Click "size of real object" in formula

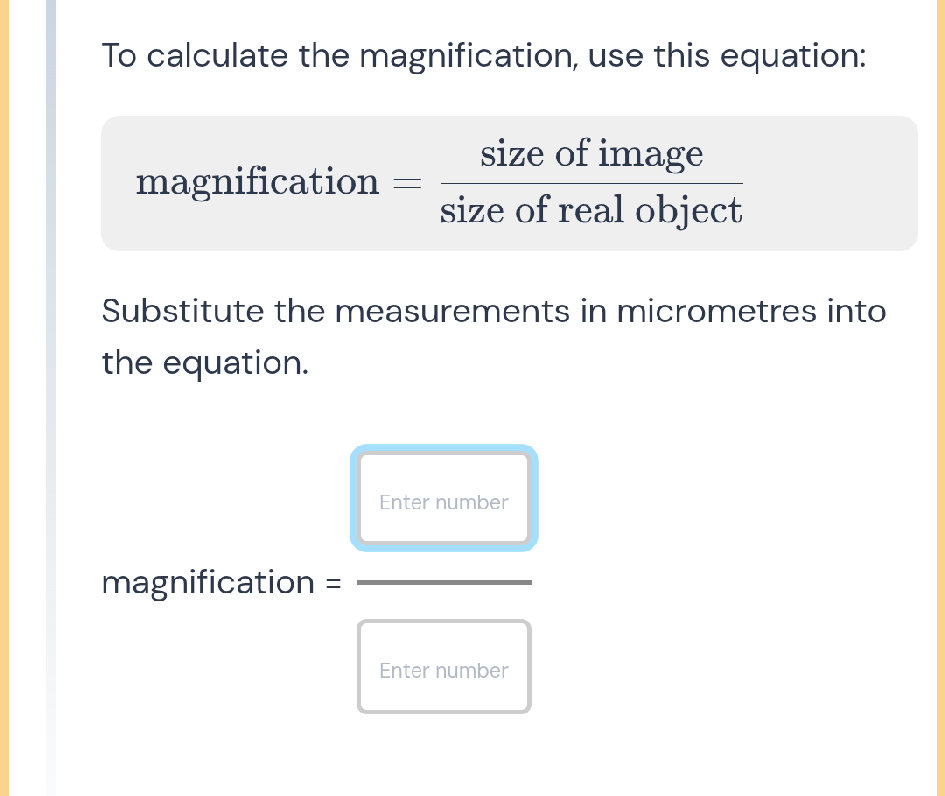point(591,211)
